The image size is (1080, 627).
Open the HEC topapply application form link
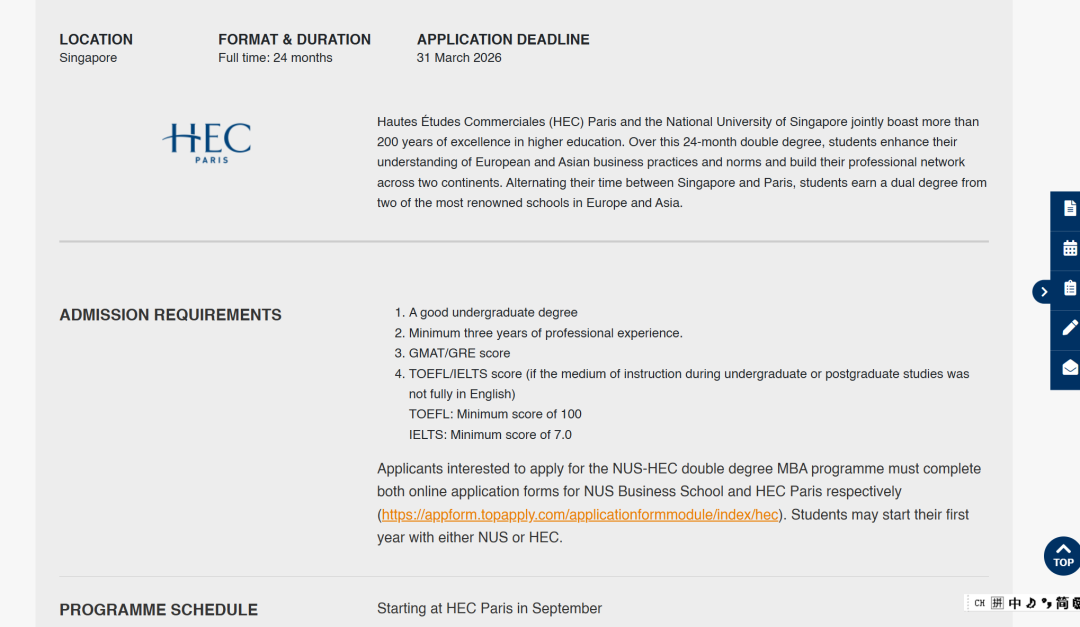579,515
